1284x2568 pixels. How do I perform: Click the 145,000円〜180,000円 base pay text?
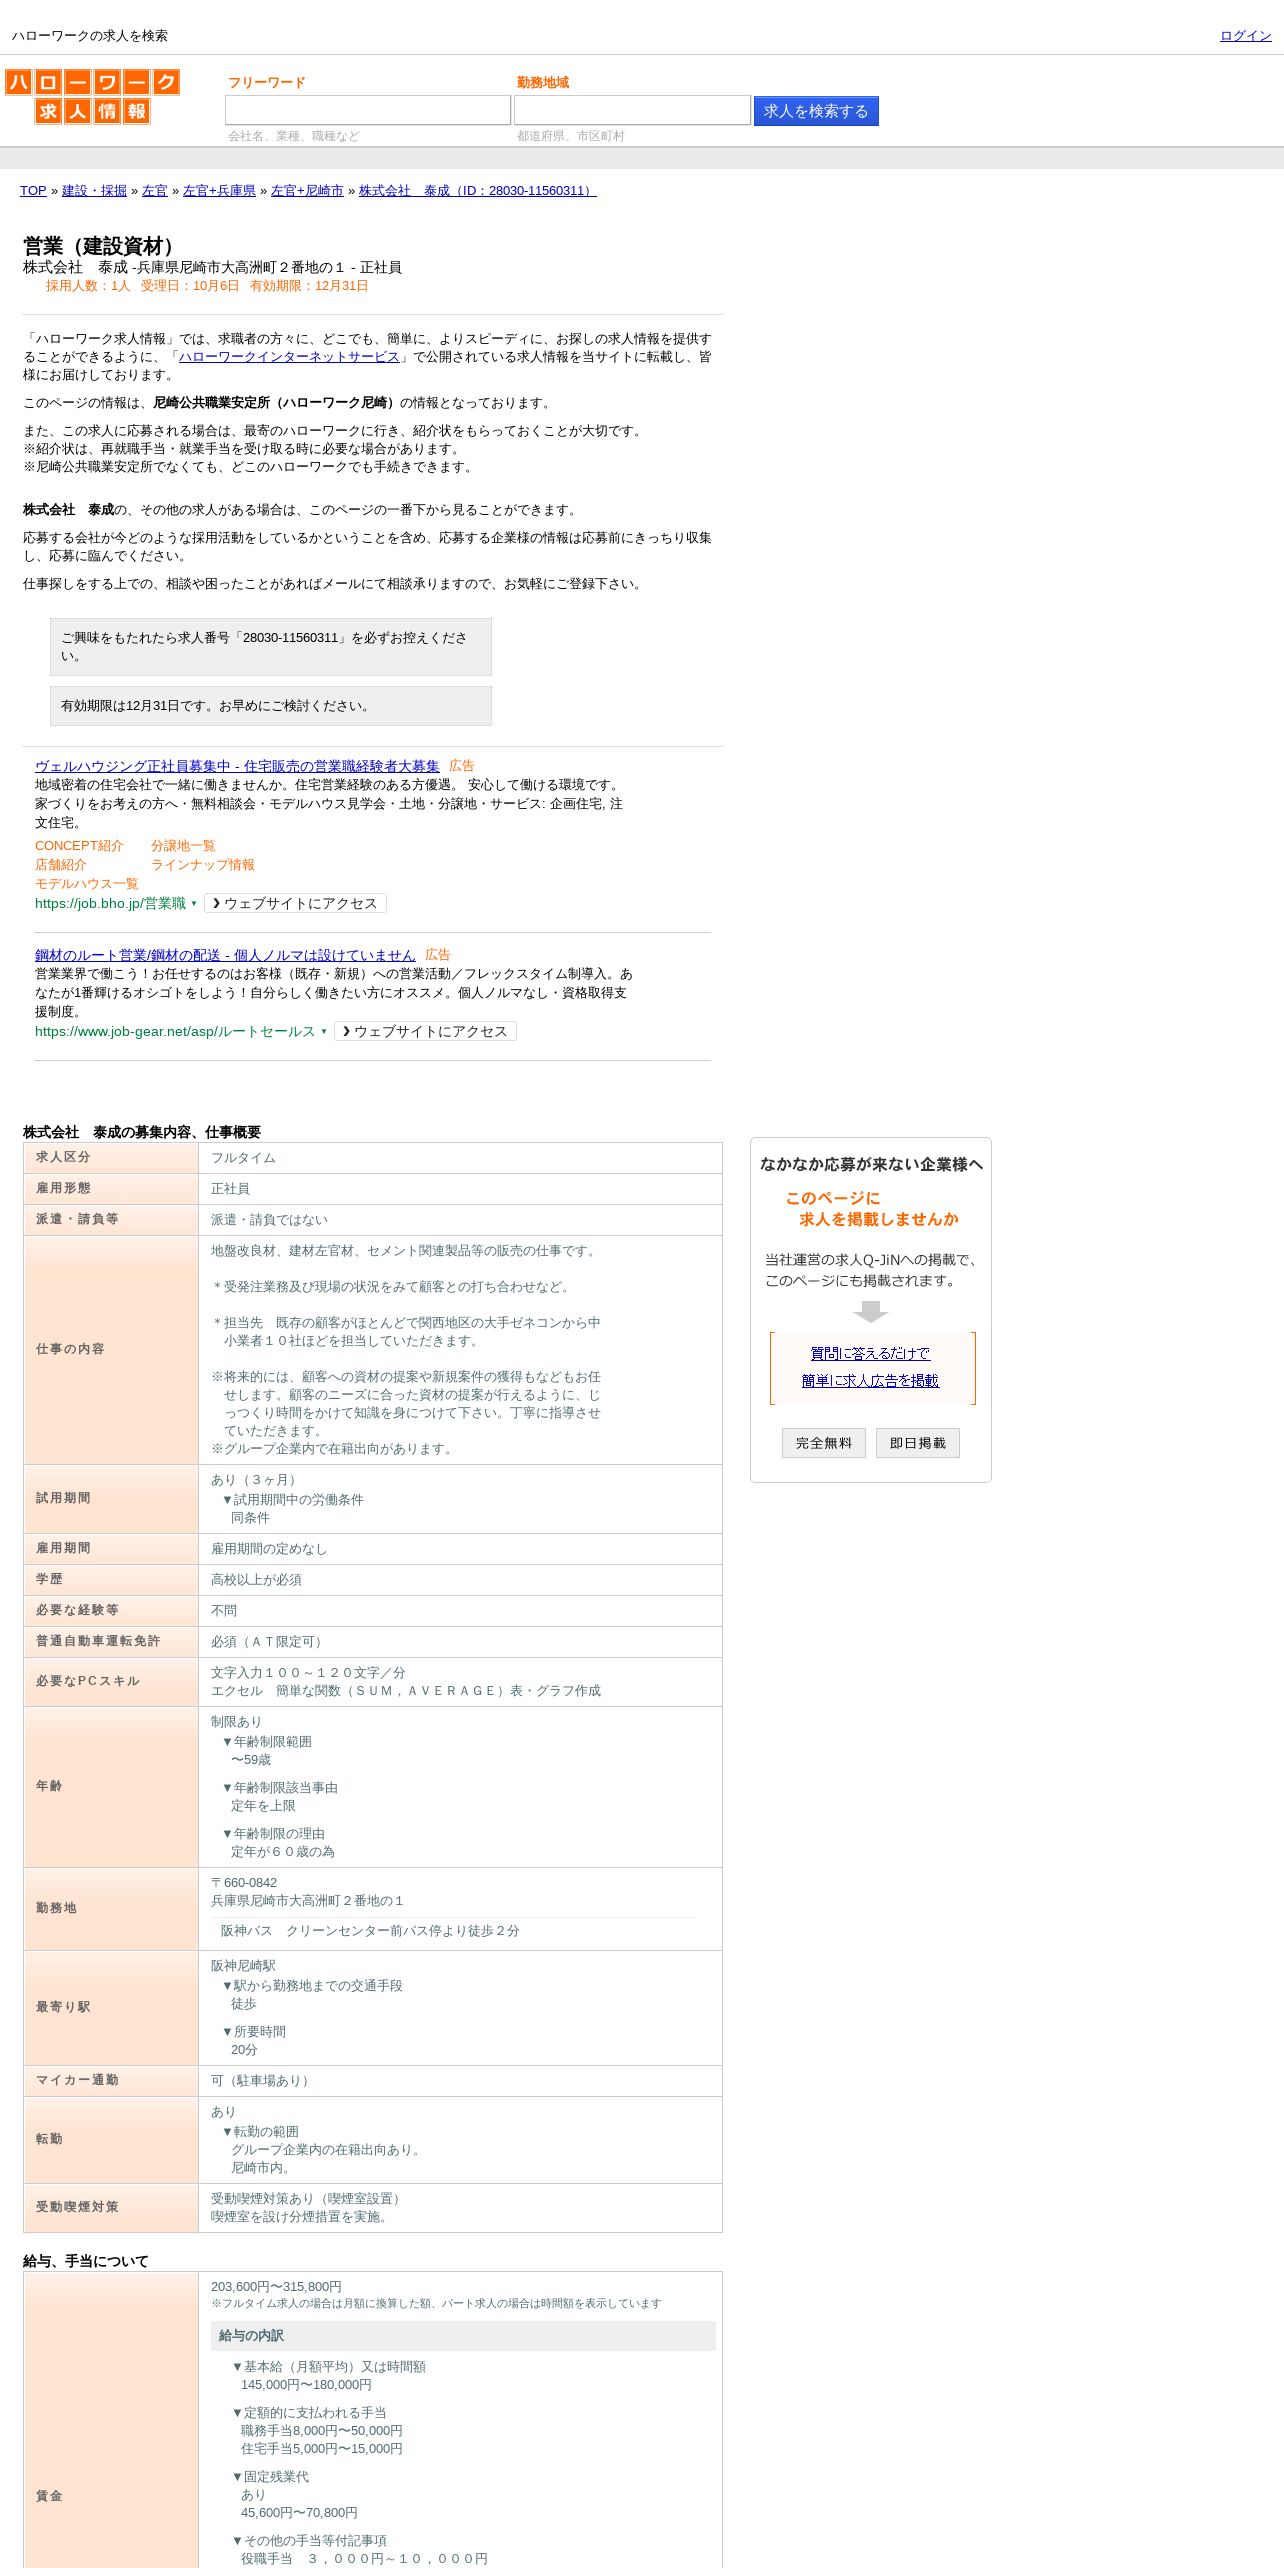click(x=306, y=2385)
